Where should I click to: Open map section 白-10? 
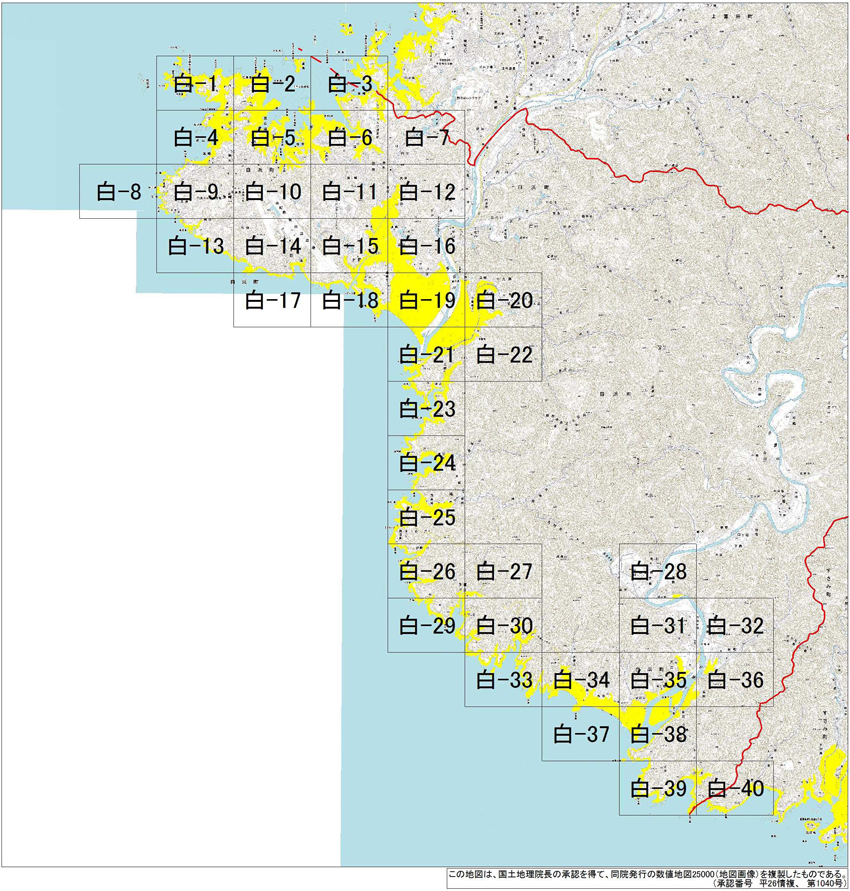coord(272,191)
